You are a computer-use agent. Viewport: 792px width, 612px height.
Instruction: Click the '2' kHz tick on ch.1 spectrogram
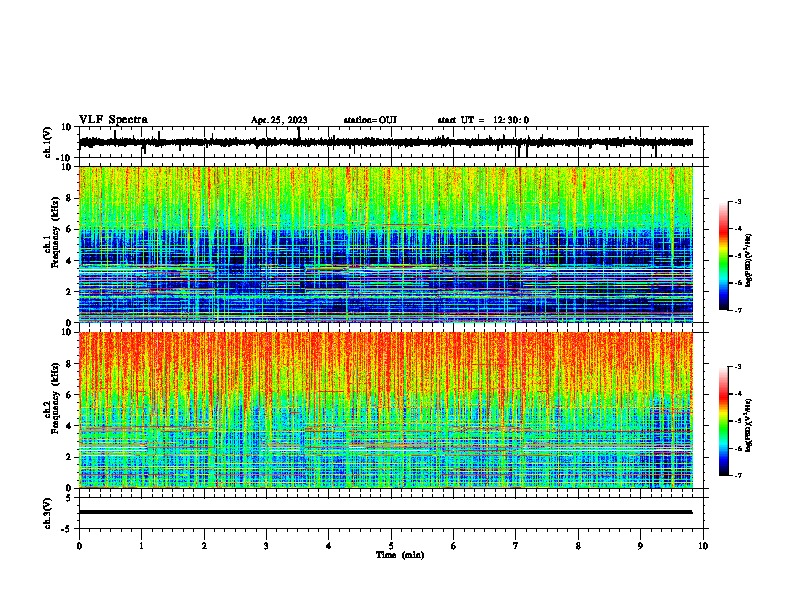(x=69, y=292)
